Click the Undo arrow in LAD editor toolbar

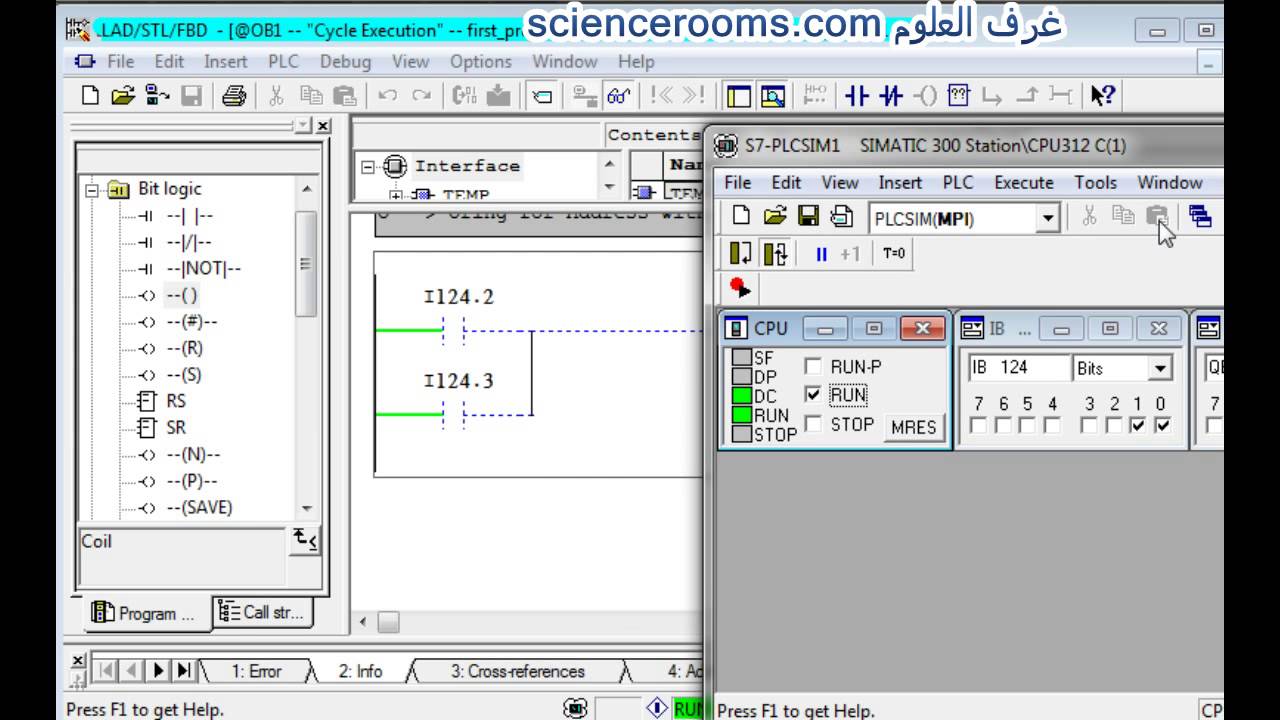pyautogui.click(x=388, y=96)
